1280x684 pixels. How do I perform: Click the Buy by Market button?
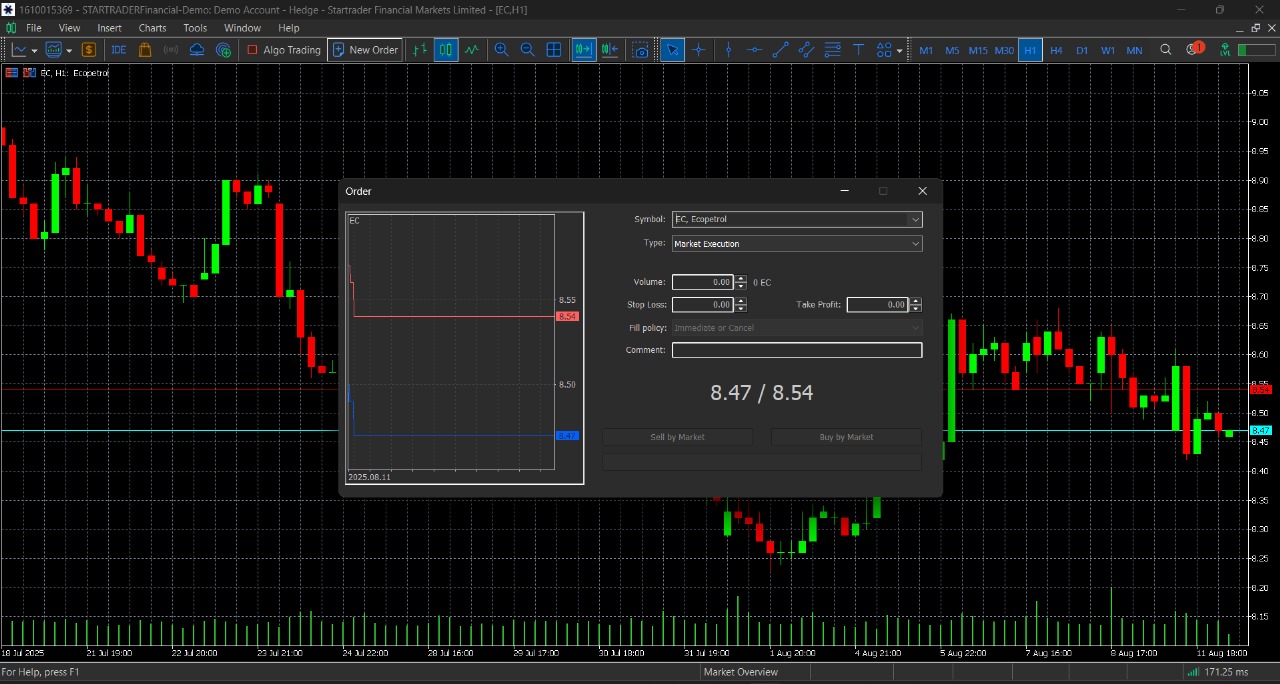846,437
